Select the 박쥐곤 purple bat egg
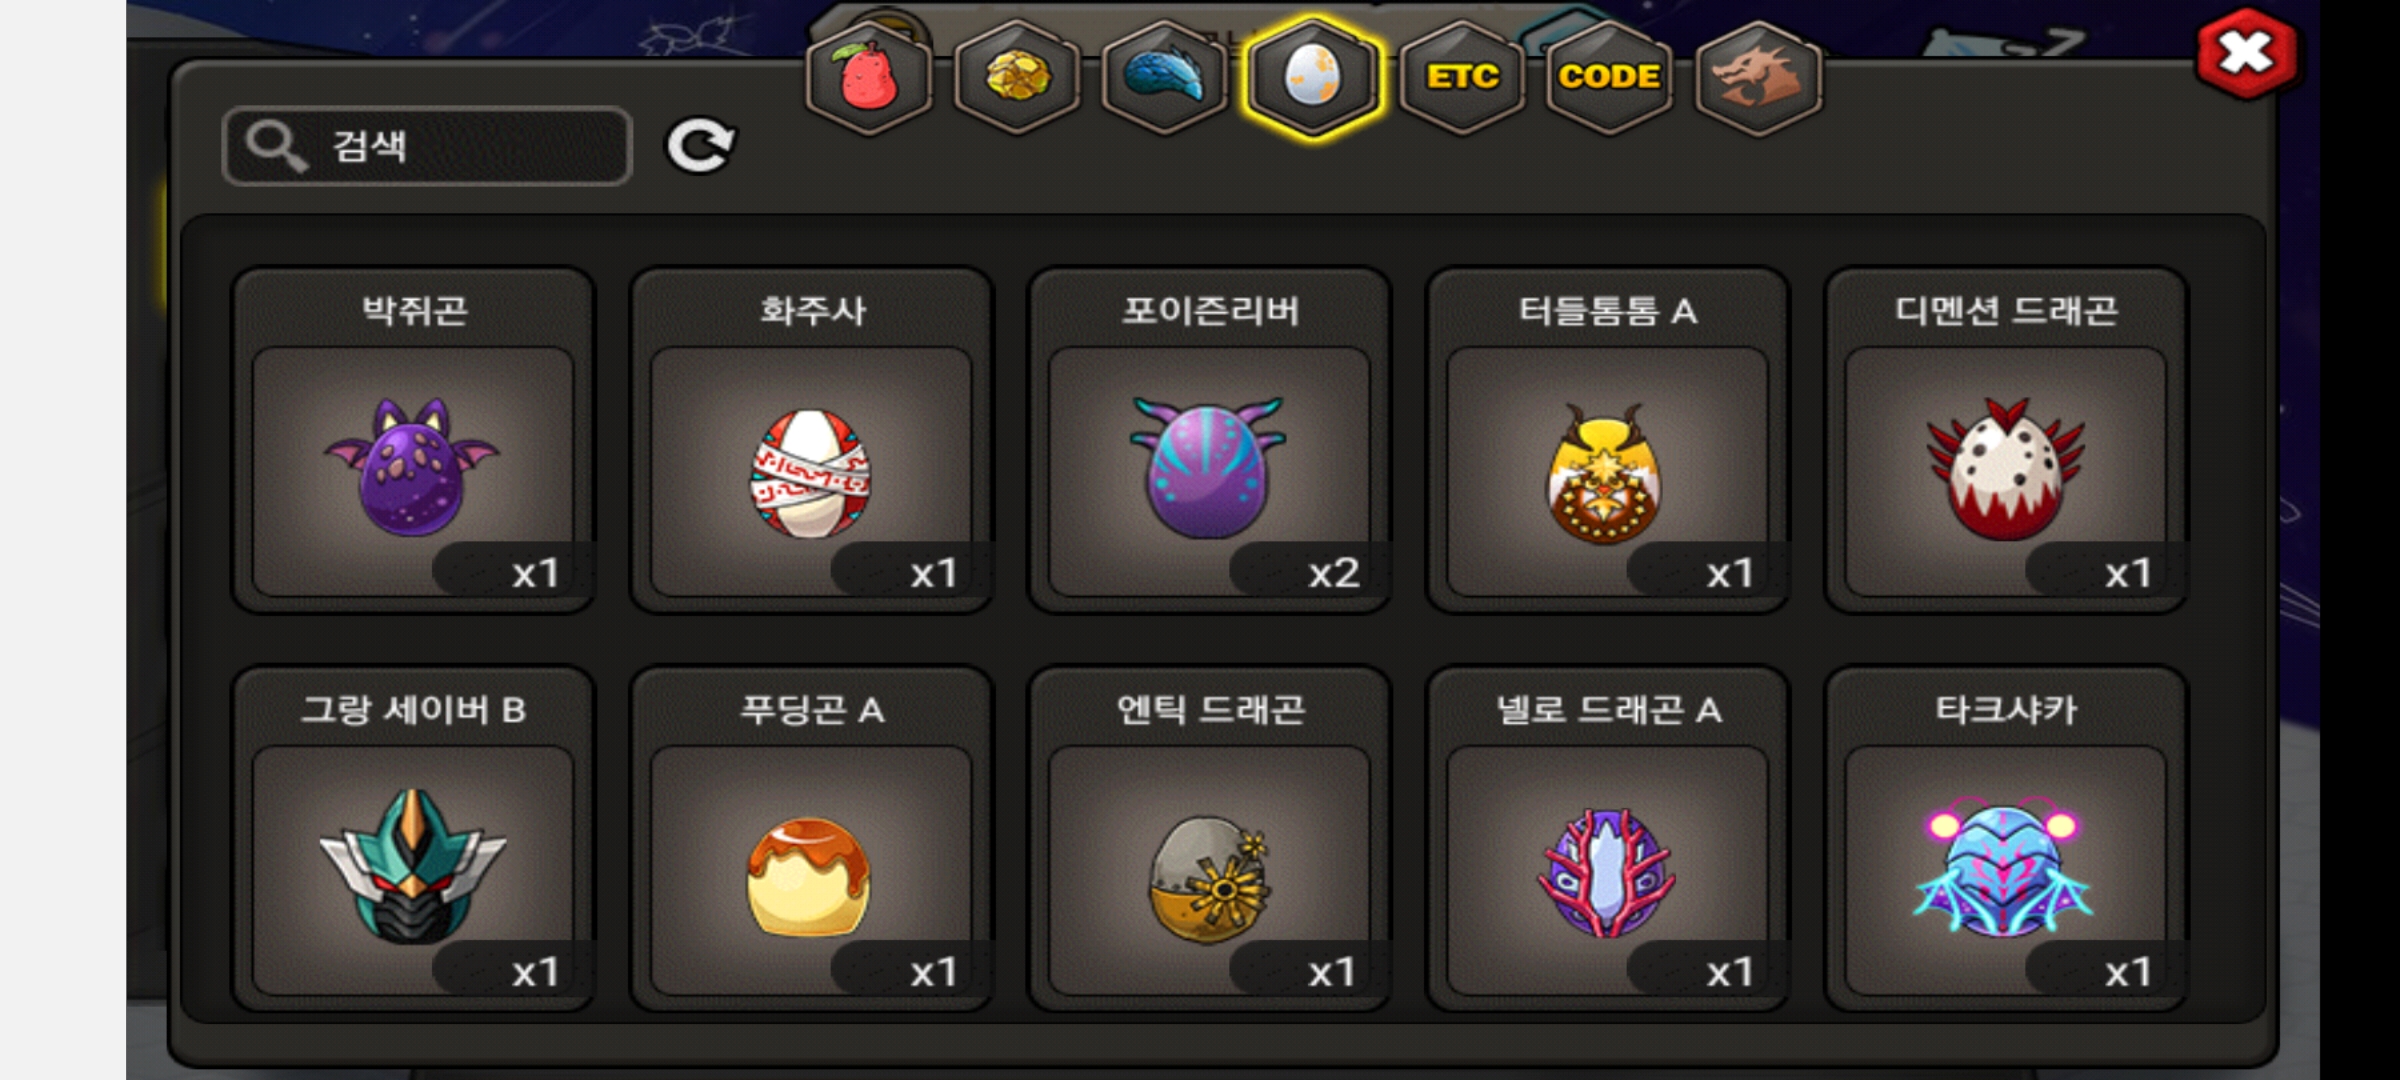The image size is (2400, 1080). point(413,440)
